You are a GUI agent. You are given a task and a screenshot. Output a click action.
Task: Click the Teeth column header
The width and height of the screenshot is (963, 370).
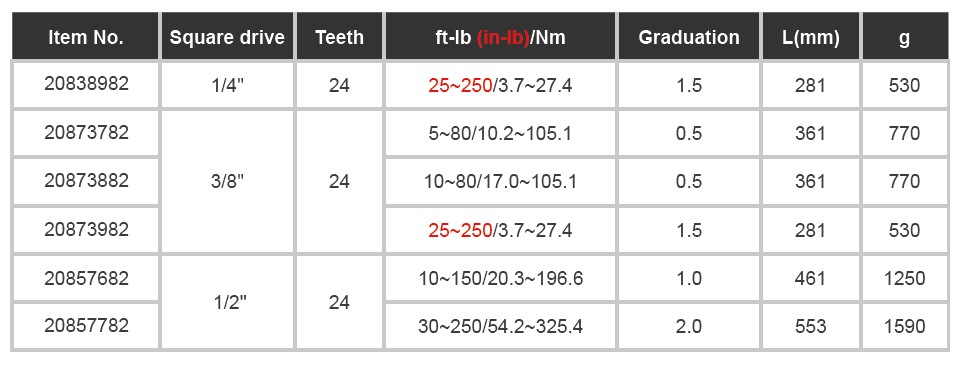340,37
